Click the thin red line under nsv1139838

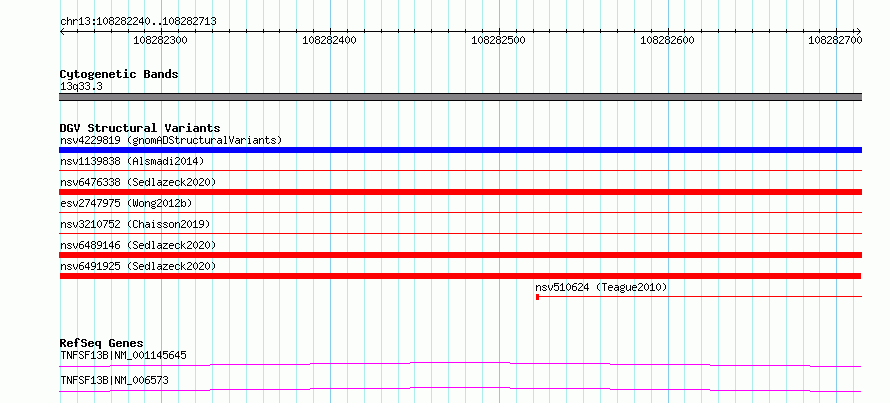tap(460, 170)
